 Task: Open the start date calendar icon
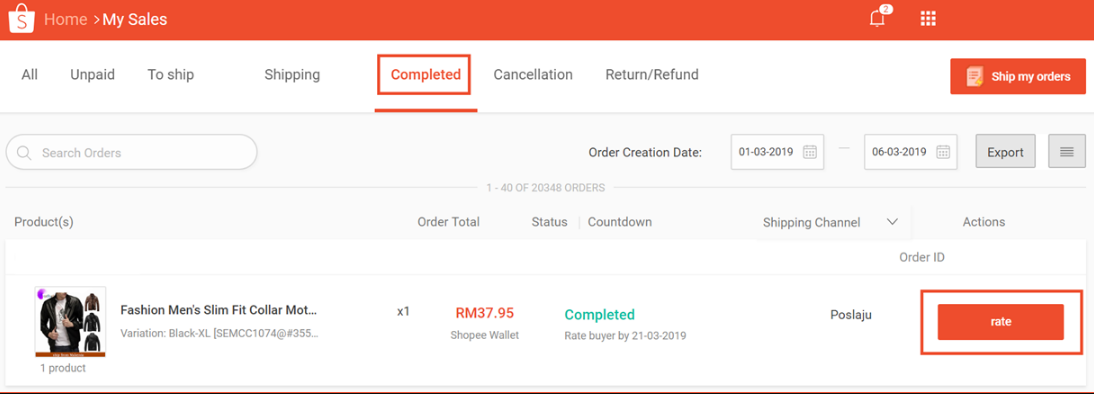pos(810,152)
